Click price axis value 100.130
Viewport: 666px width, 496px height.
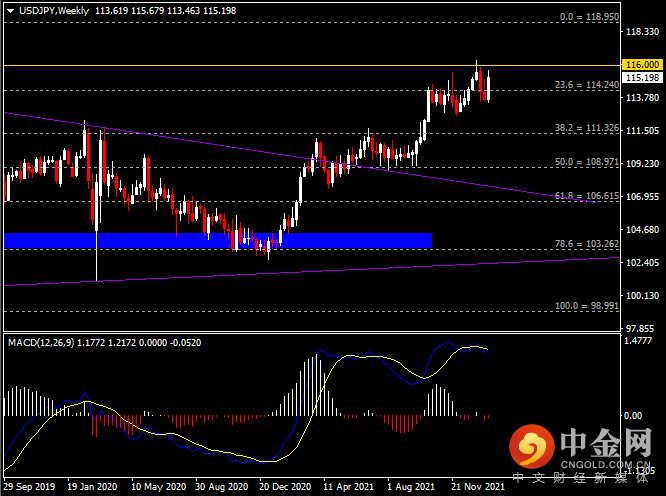pyautogui.click(x=642, y=296)
